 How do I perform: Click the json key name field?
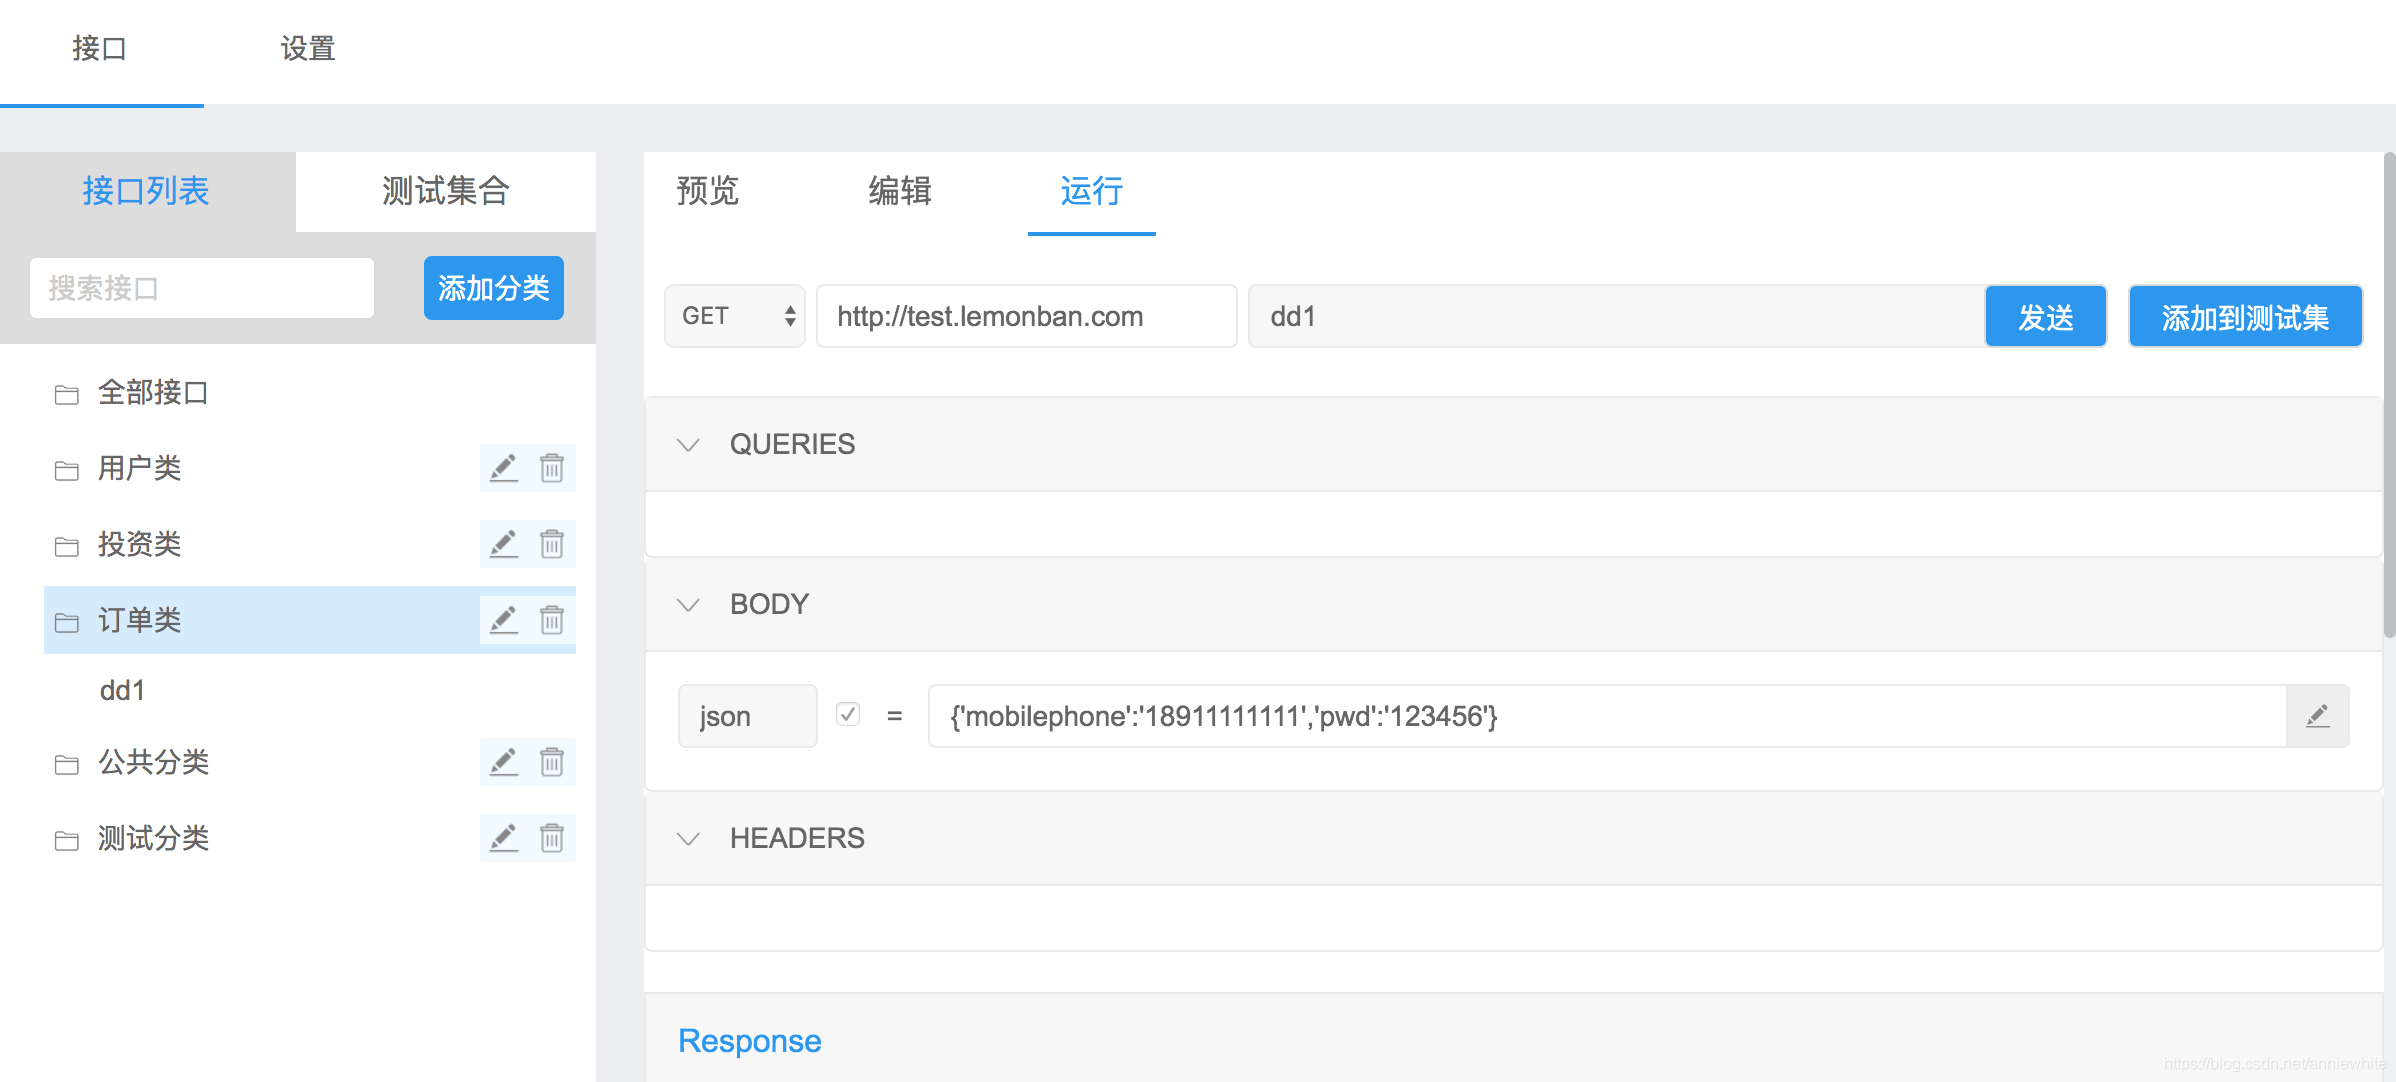coord(748,716)
